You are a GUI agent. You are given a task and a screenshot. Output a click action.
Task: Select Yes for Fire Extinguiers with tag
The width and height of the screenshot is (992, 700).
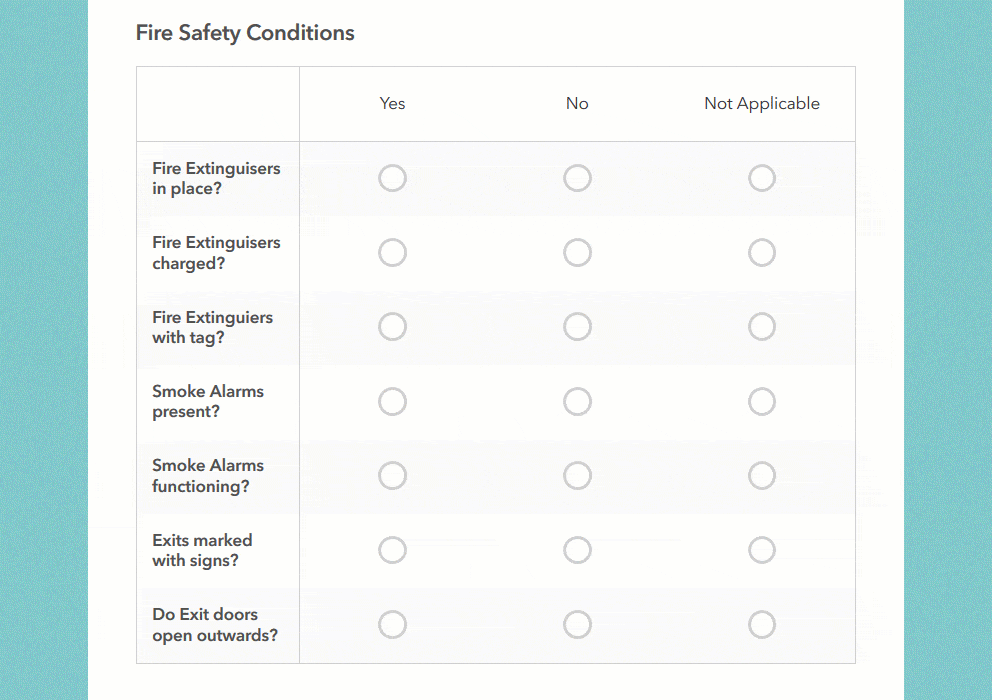point(392,326)
